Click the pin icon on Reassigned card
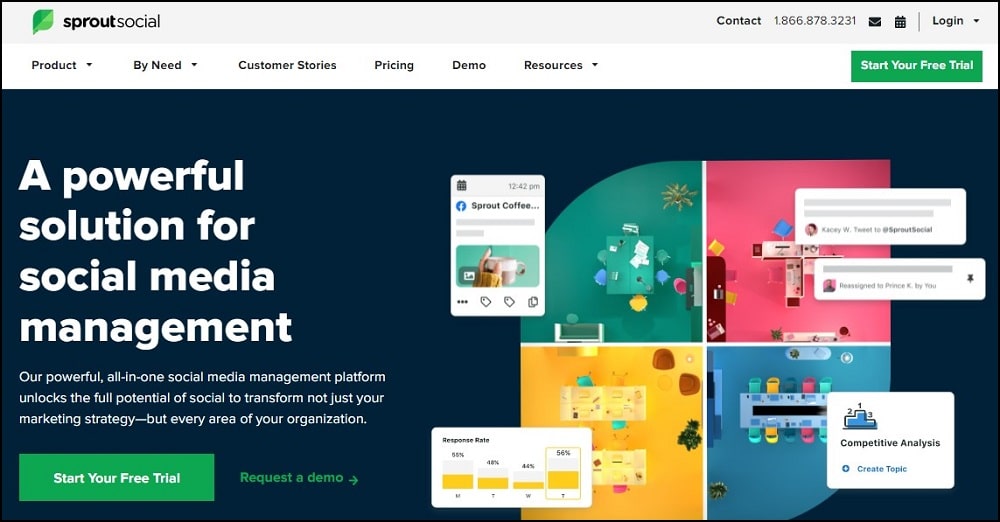 (x=970, y=279)
